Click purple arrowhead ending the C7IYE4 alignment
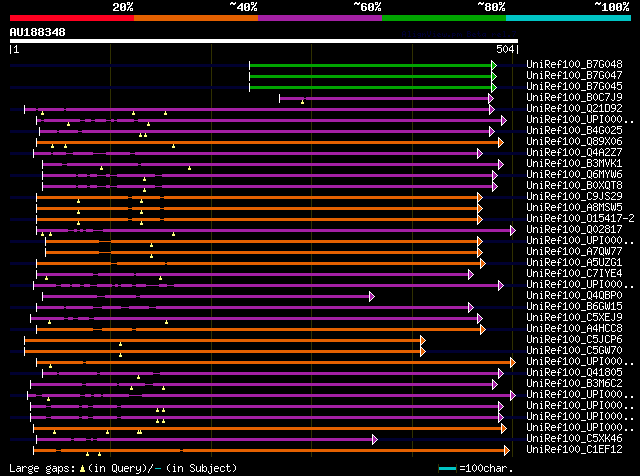The image size is (640, 476). pyautogui.click(x=471, y=275)
